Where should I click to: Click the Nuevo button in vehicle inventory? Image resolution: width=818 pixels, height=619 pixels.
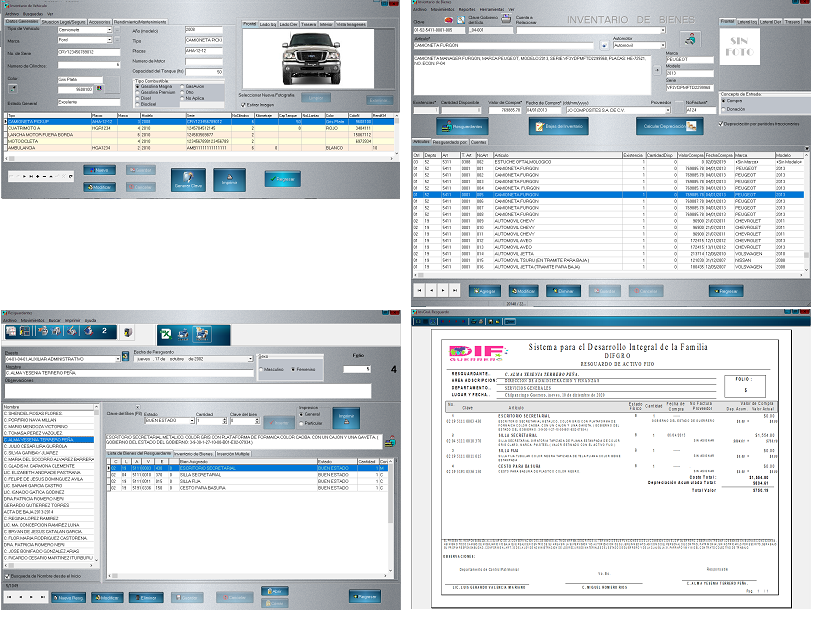pyautogui.click(x=98, y=170)
